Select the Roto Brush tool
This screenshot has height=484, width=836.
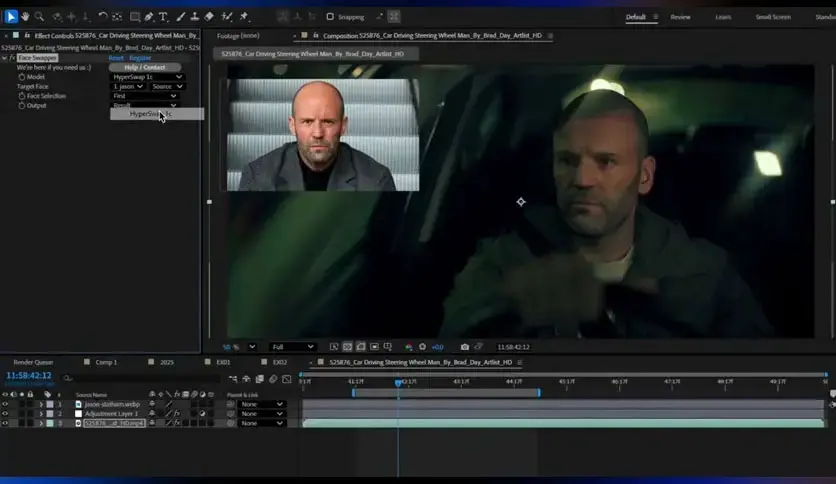pos(227,17)
